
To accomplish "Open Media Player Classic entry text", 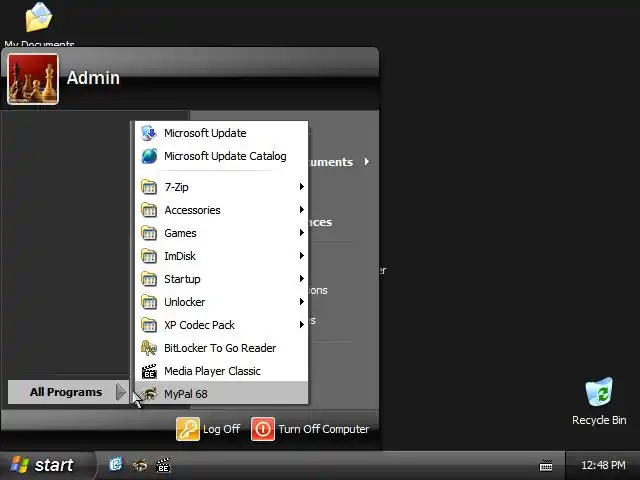I will pos(212,371).
